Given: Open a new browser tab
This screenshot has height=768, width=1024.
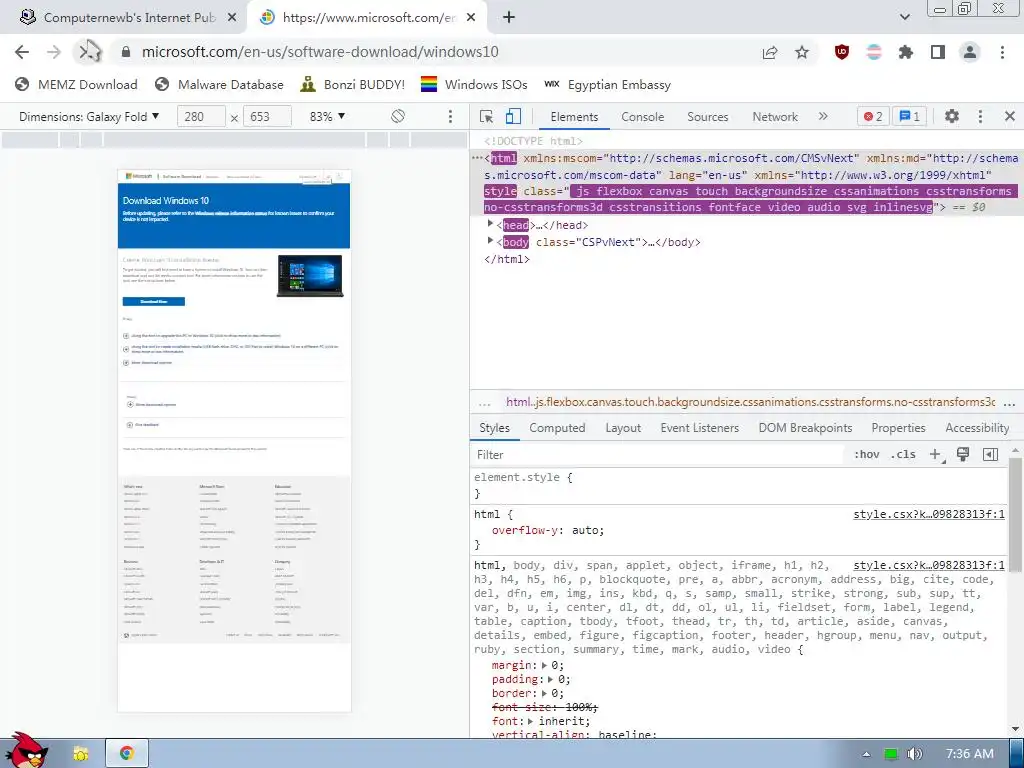Looking at the screenshot, I should 509,18.
